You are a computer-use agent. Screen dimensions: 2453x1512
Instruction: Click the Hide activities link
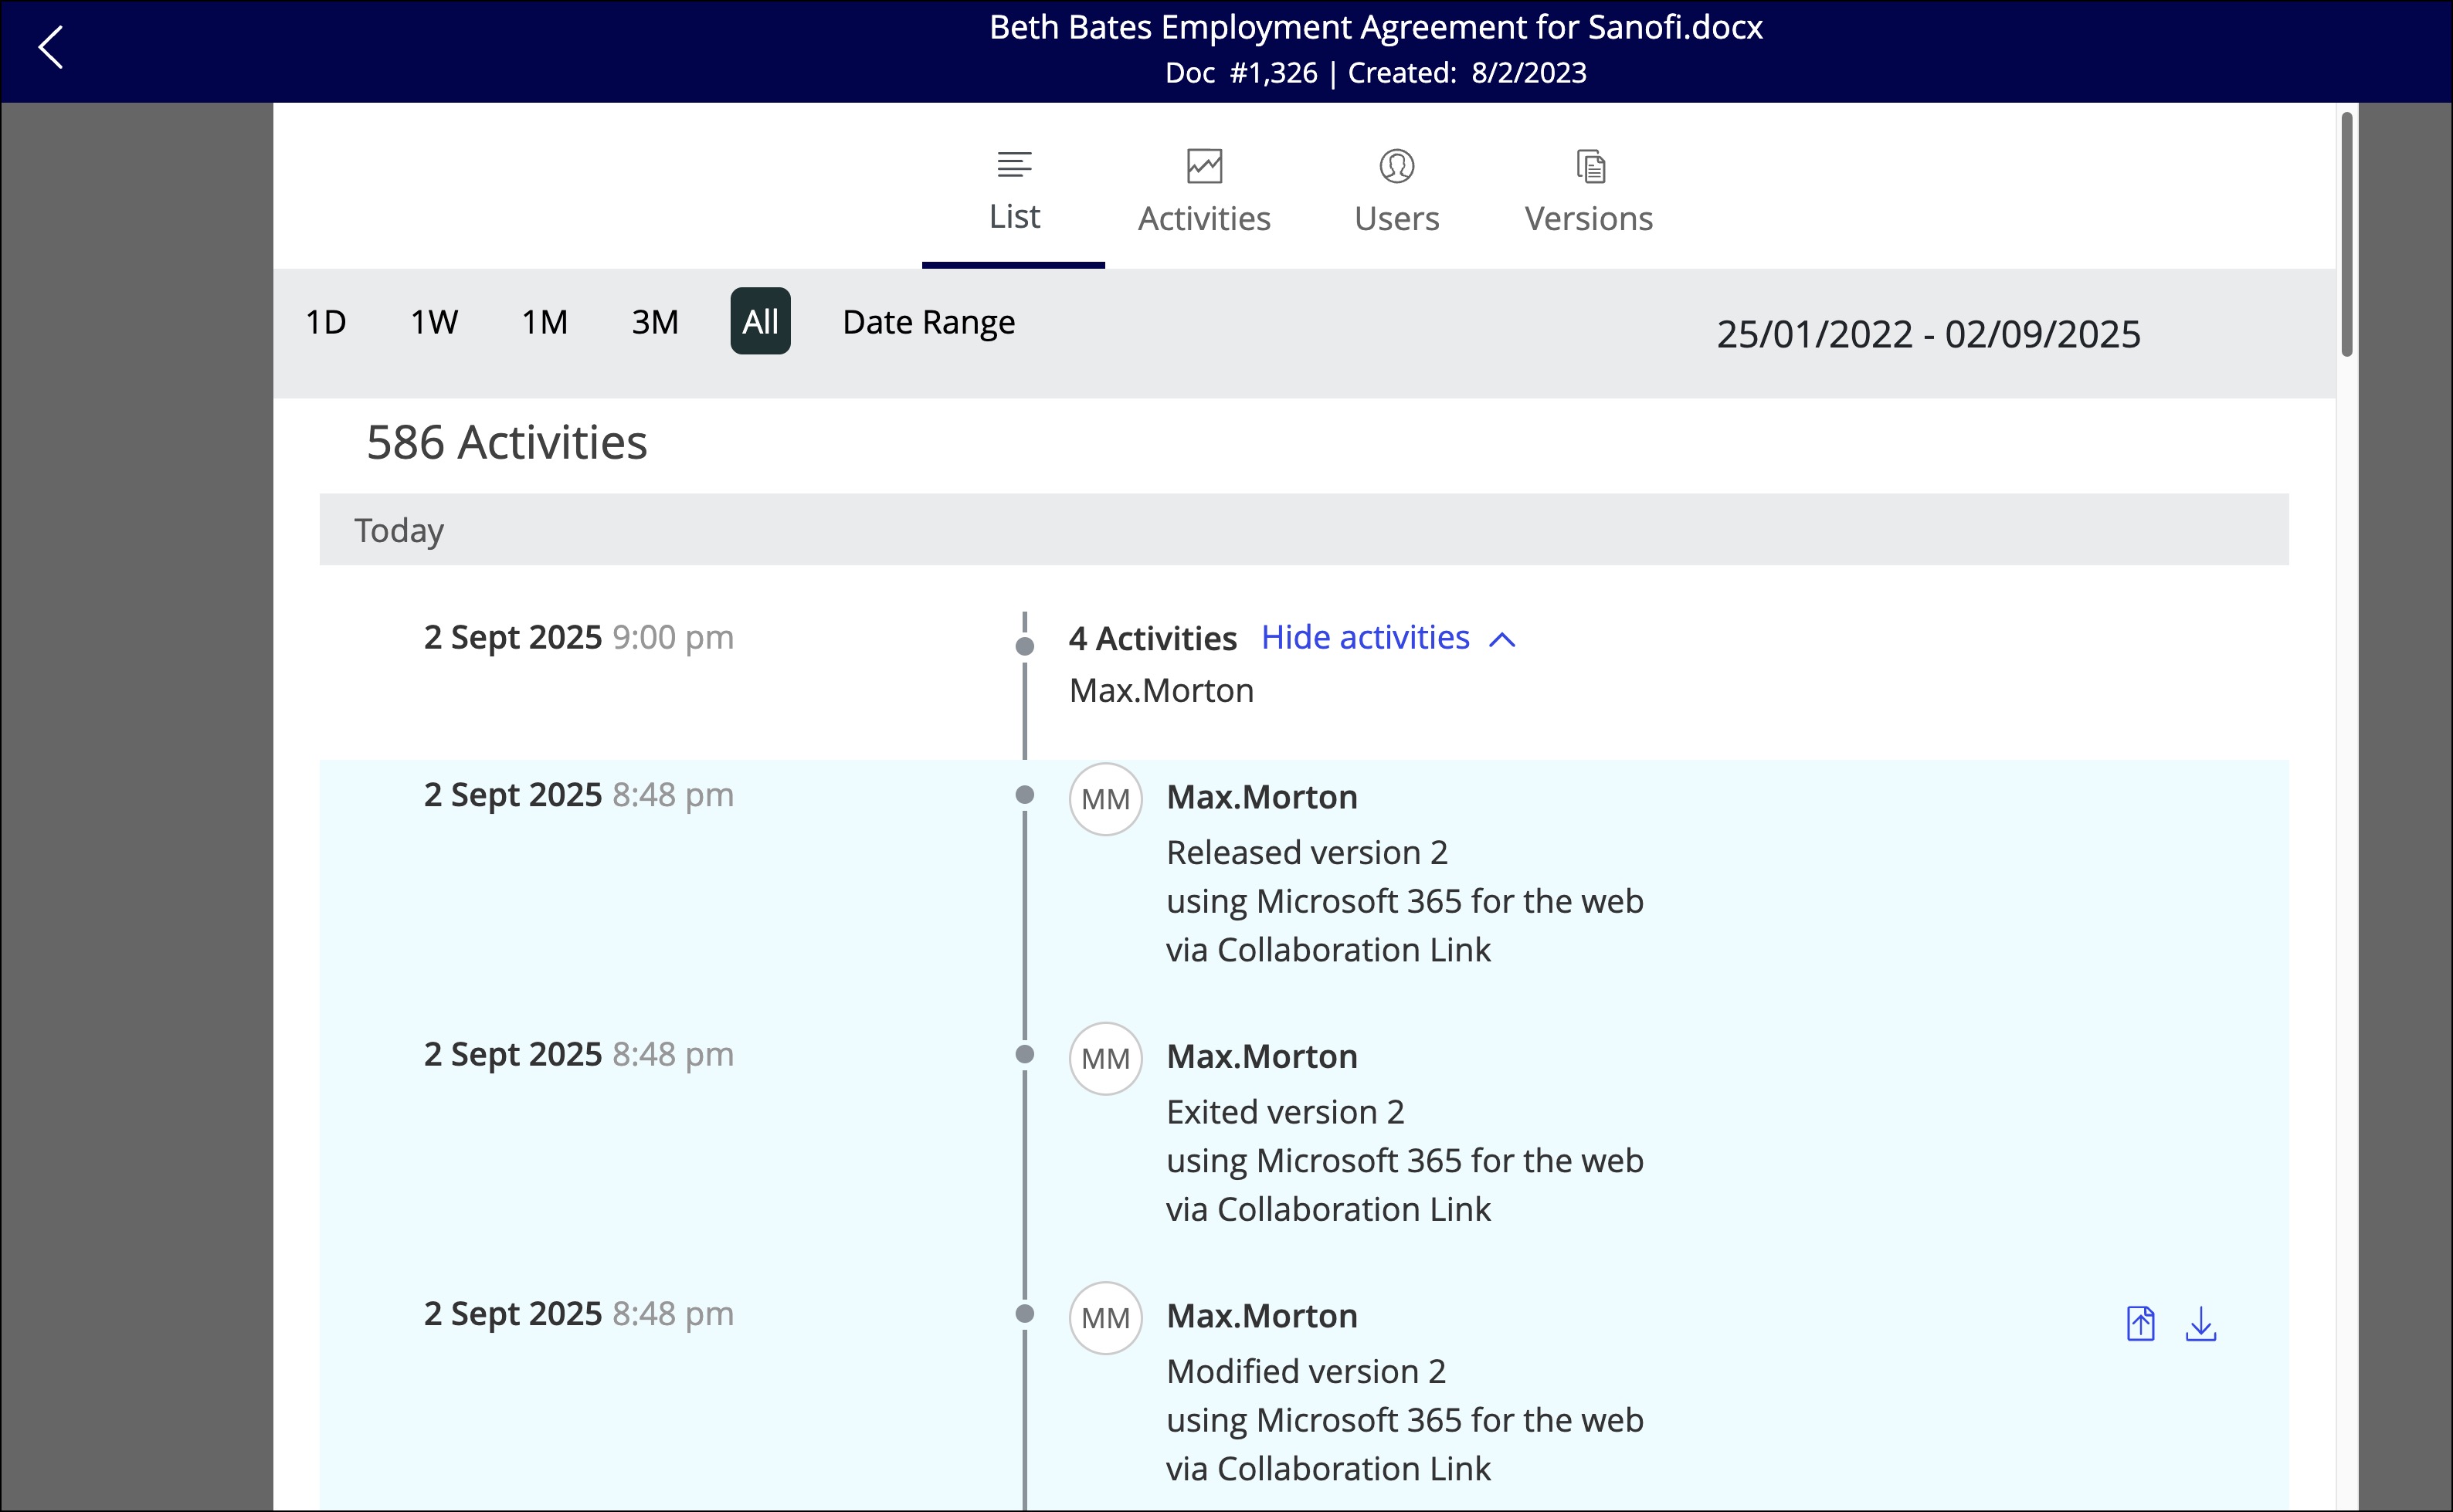point(1365,638)
